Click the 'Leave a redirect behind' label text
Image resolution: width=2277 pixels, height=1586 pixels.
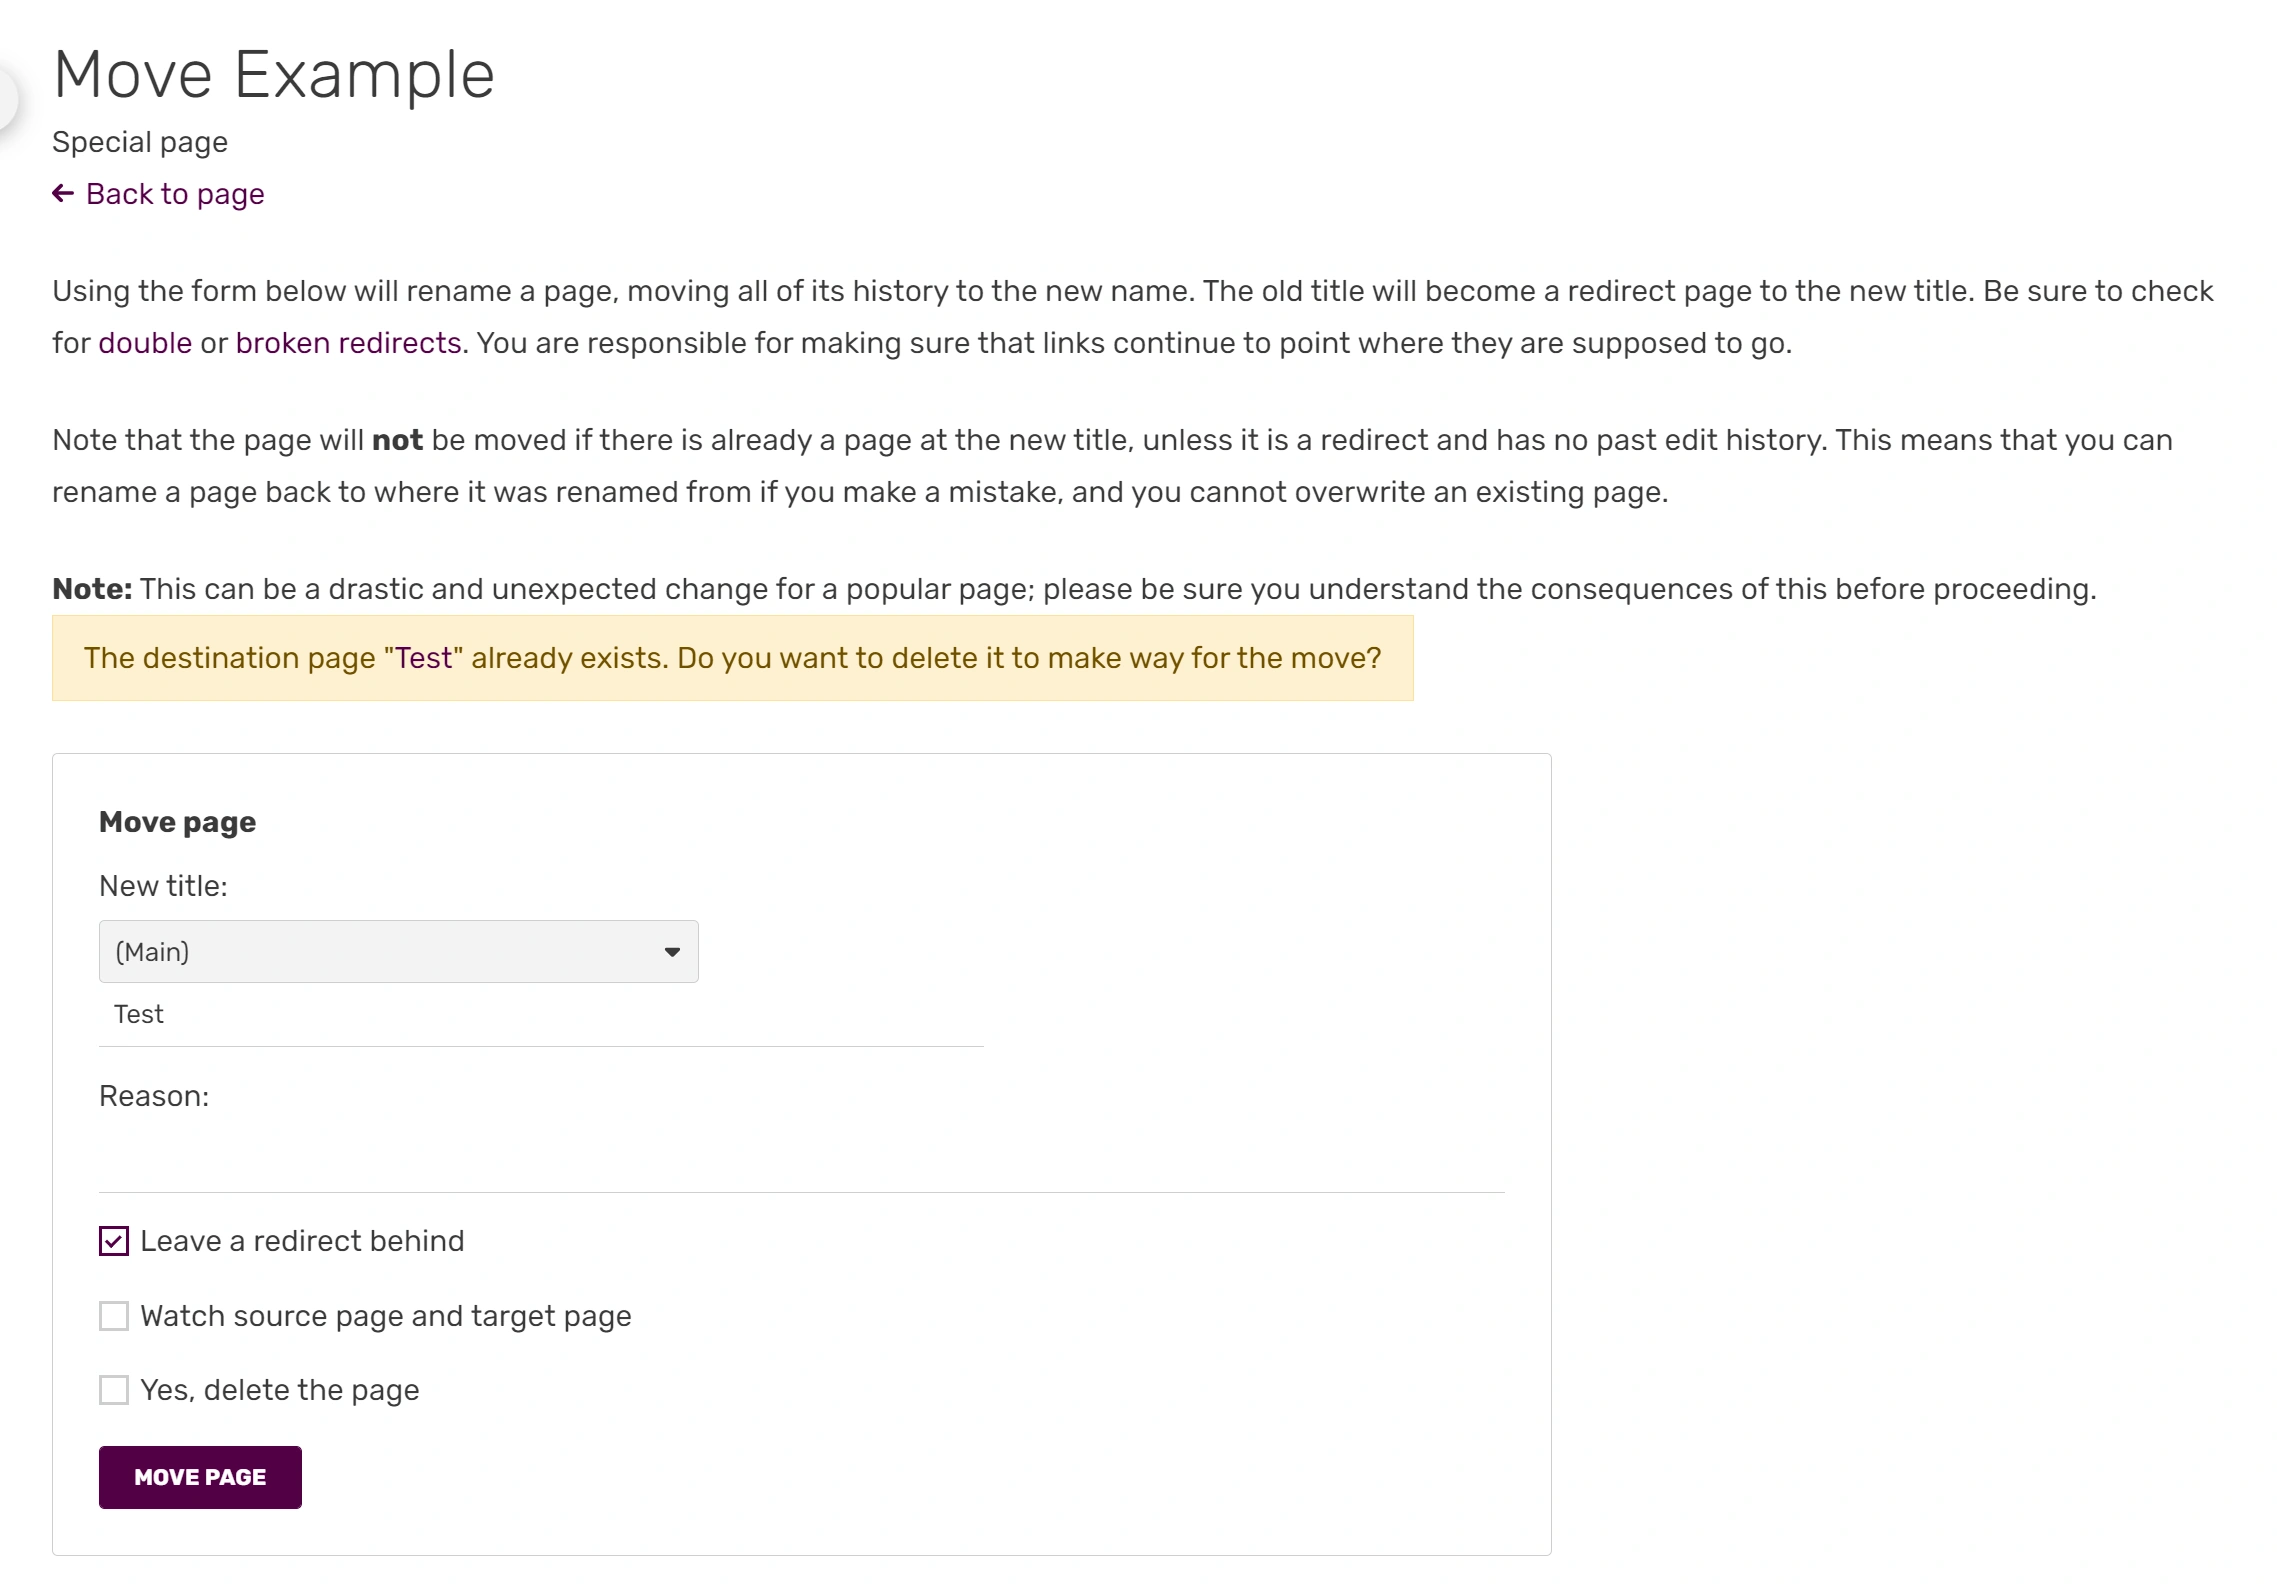pyautogui.click(x=302, y=1241)
